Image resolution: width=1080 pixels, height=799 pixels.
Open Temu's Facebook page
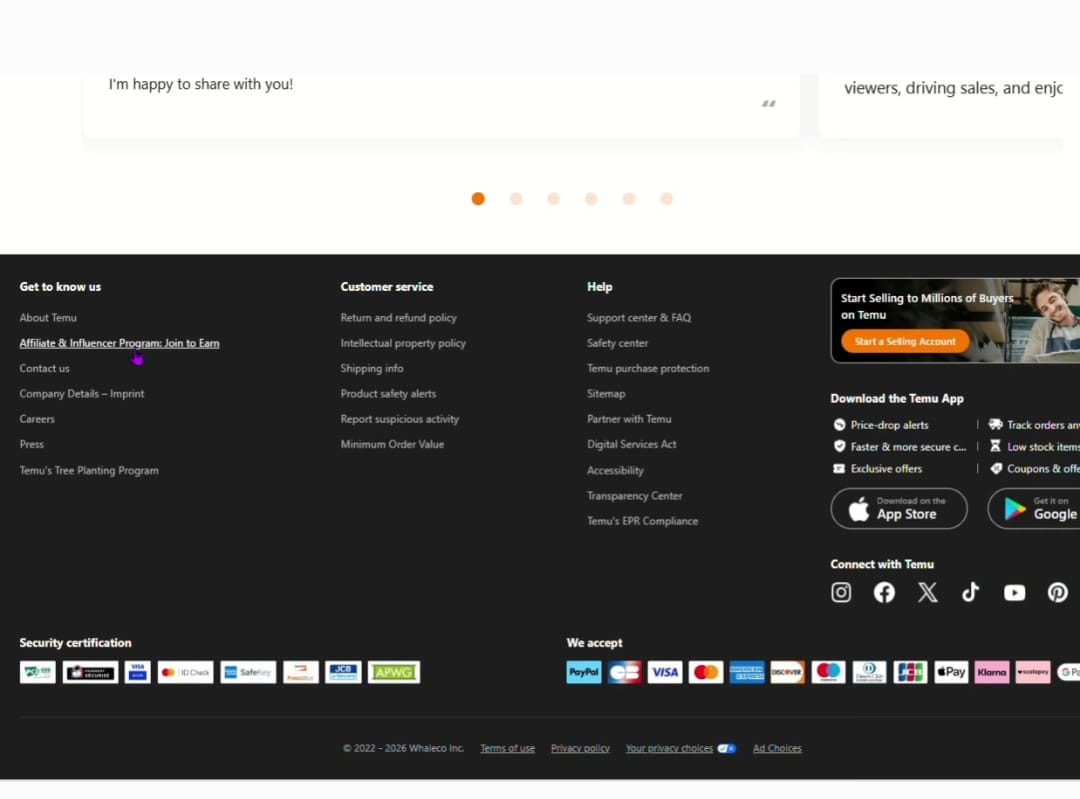(x=884, y=592)
